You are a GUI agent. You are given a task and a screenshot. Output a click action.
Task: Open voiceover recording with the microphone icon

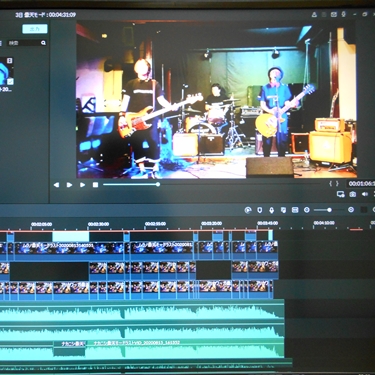pyautogui.click(x=272, y=210)
